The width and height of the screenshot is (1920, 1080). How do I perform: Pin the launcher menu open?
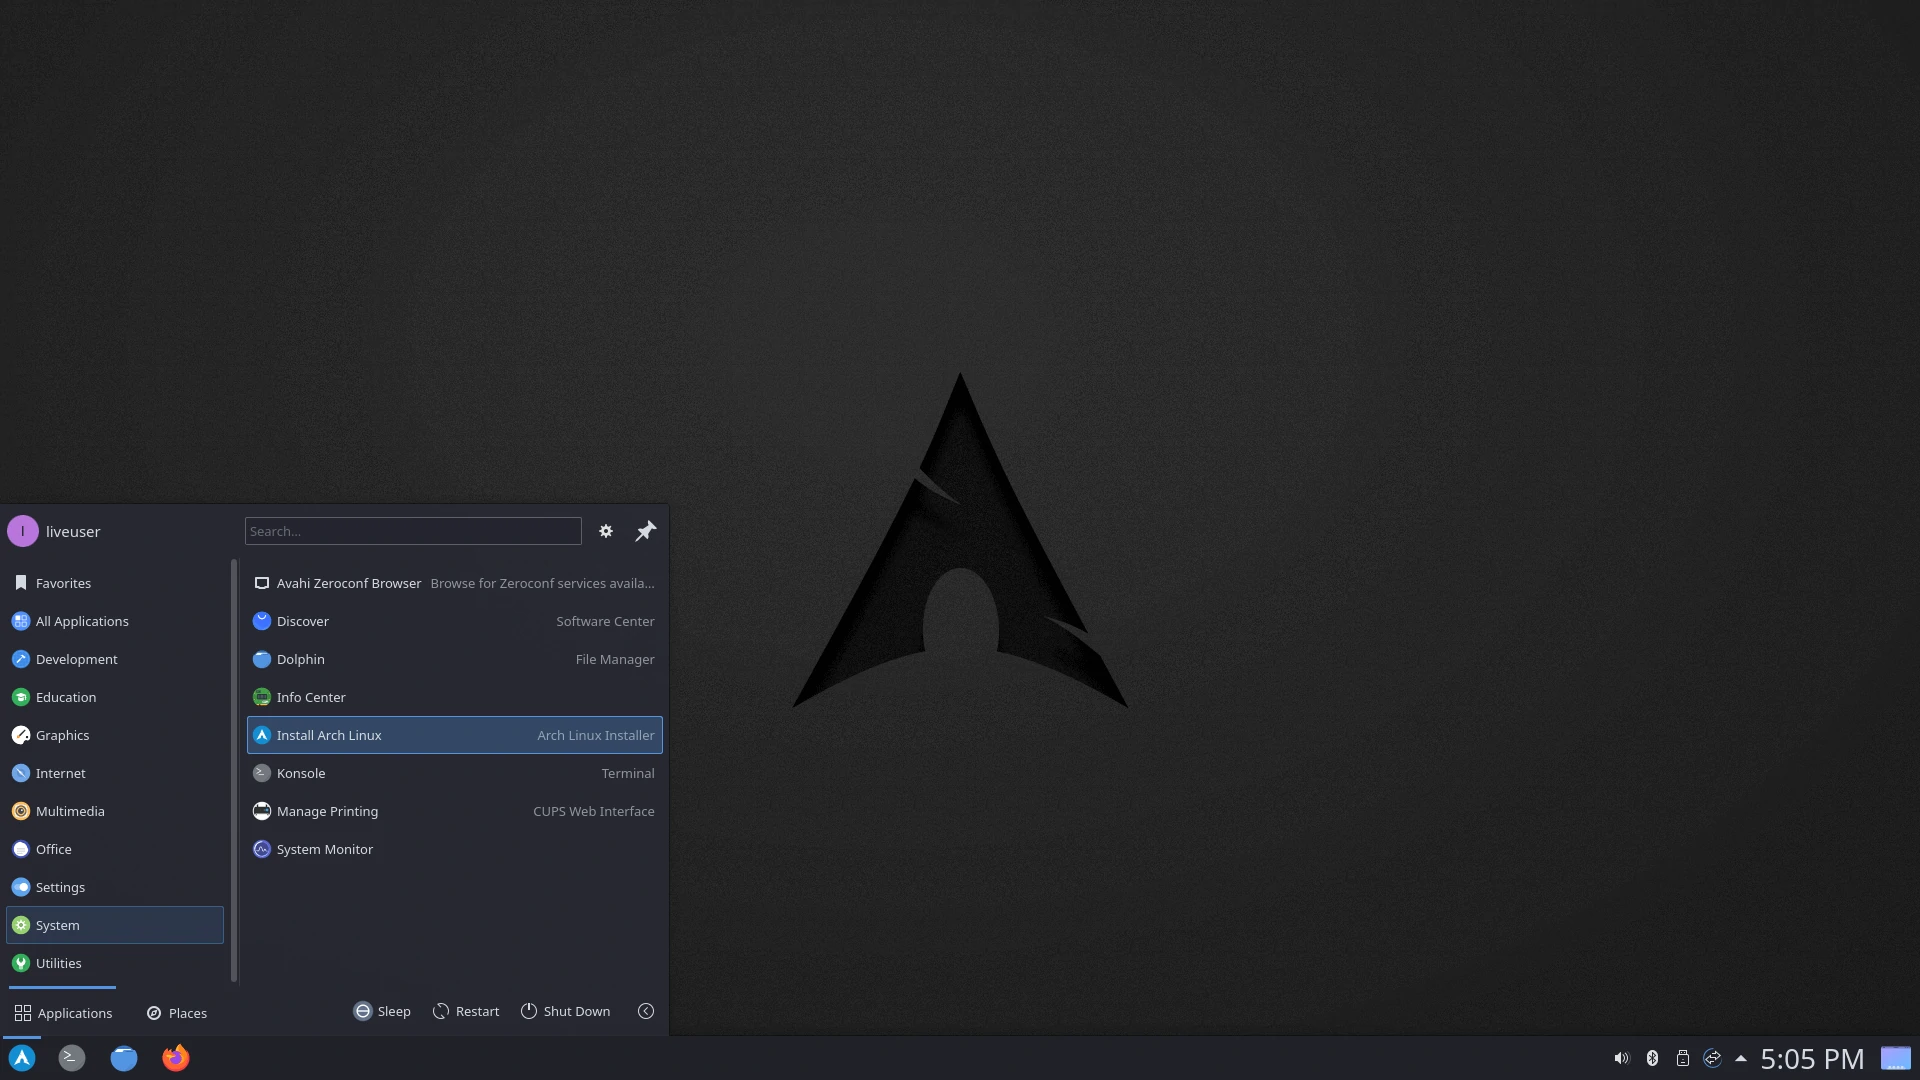[x=645, y=531]
